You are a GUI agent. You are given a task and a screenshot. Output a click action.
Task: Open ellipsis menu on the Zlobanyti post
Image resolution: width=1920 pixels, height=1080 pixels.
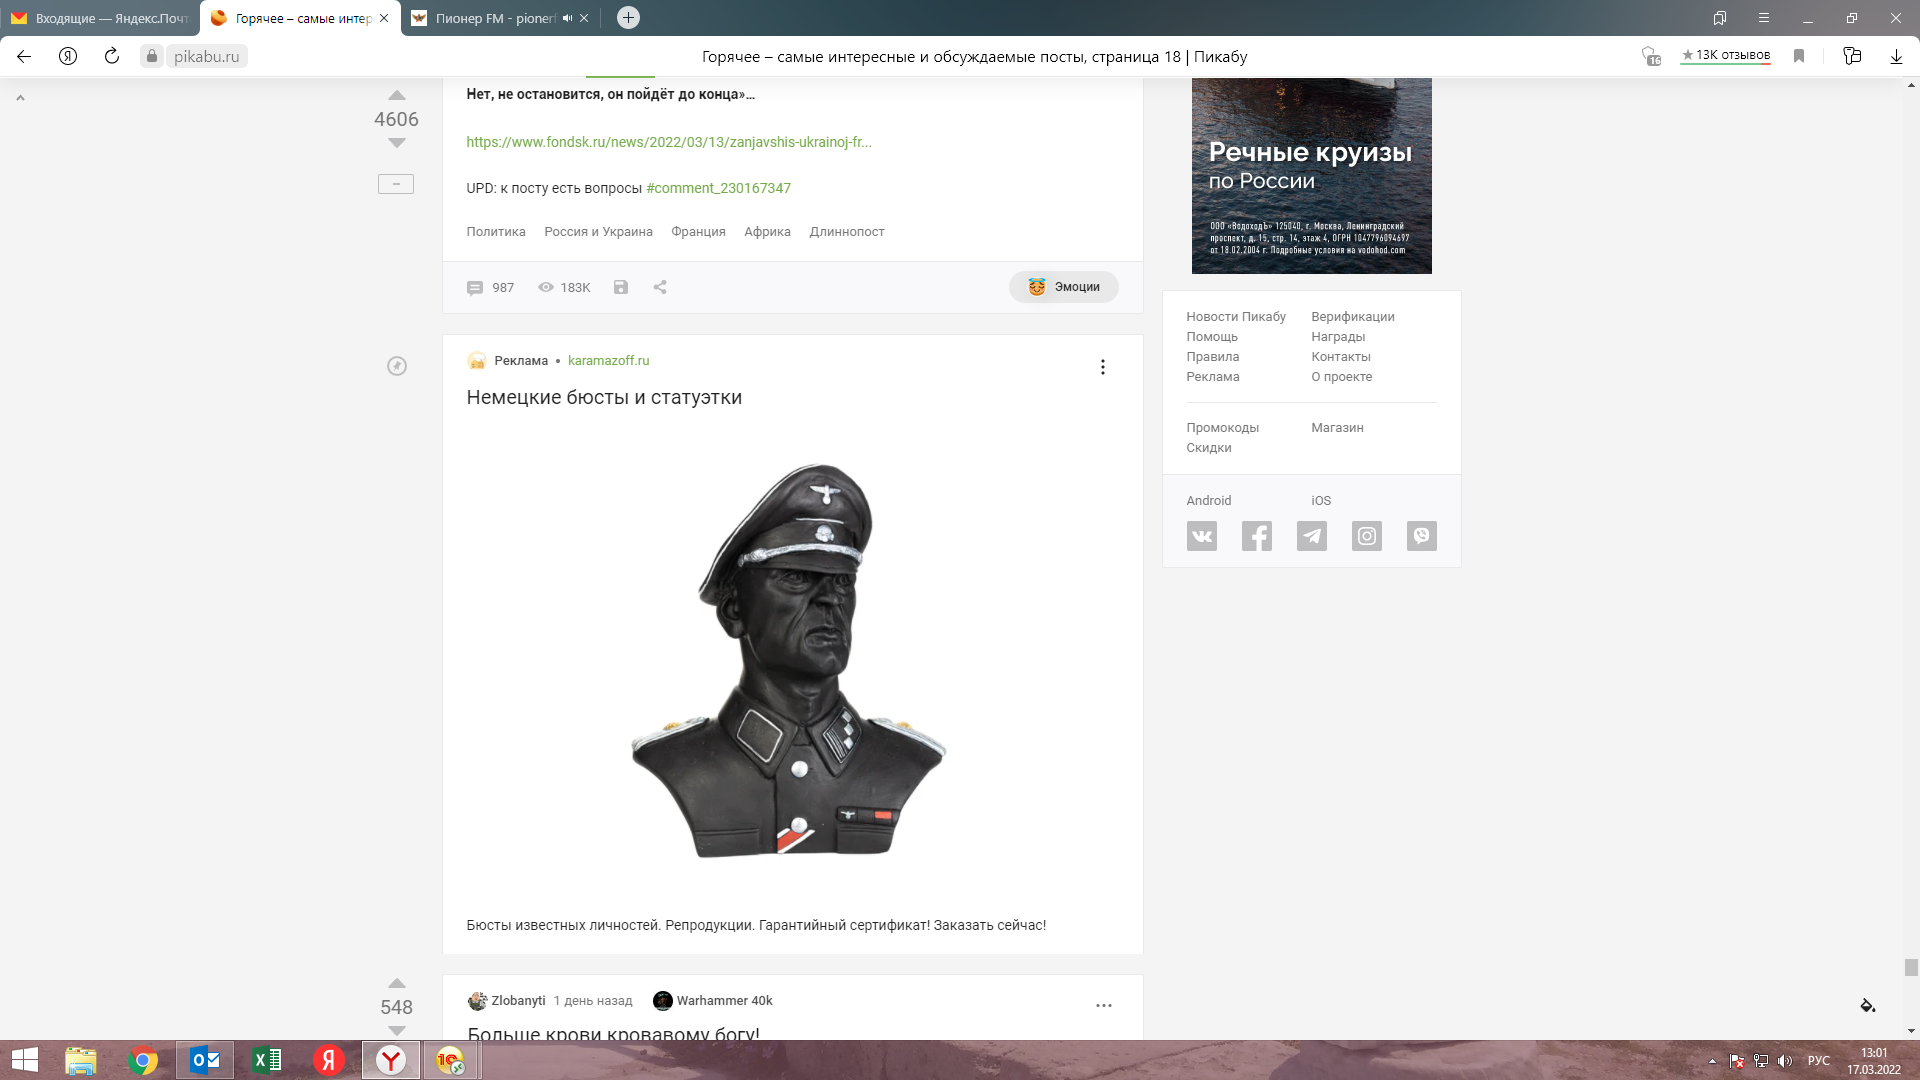tap(1103, 1005)
